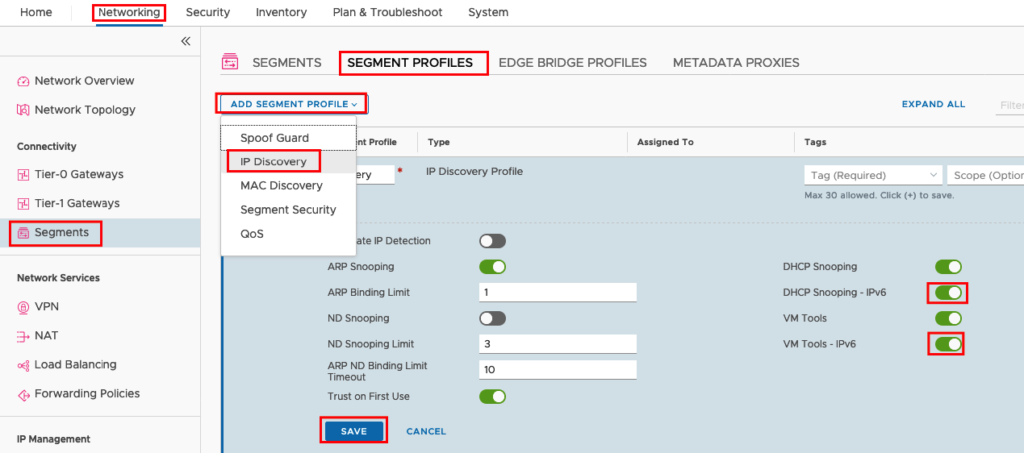Switch to Edge Bridge Profiles tab
Screen dimensions: 1024x453
572,63
